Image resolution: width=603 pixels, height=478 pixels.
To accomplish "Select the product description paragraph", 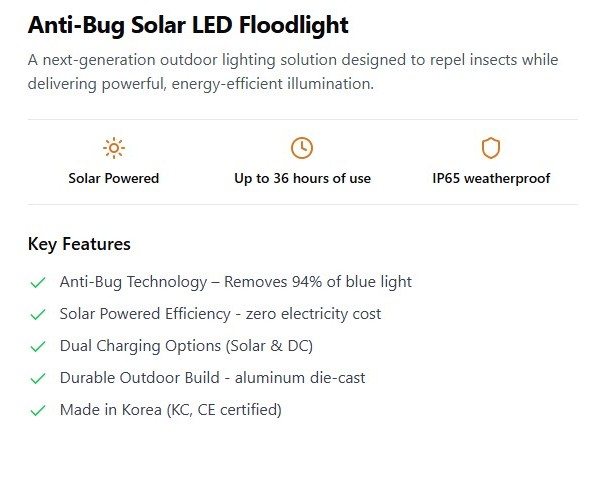I will (293, 72).
